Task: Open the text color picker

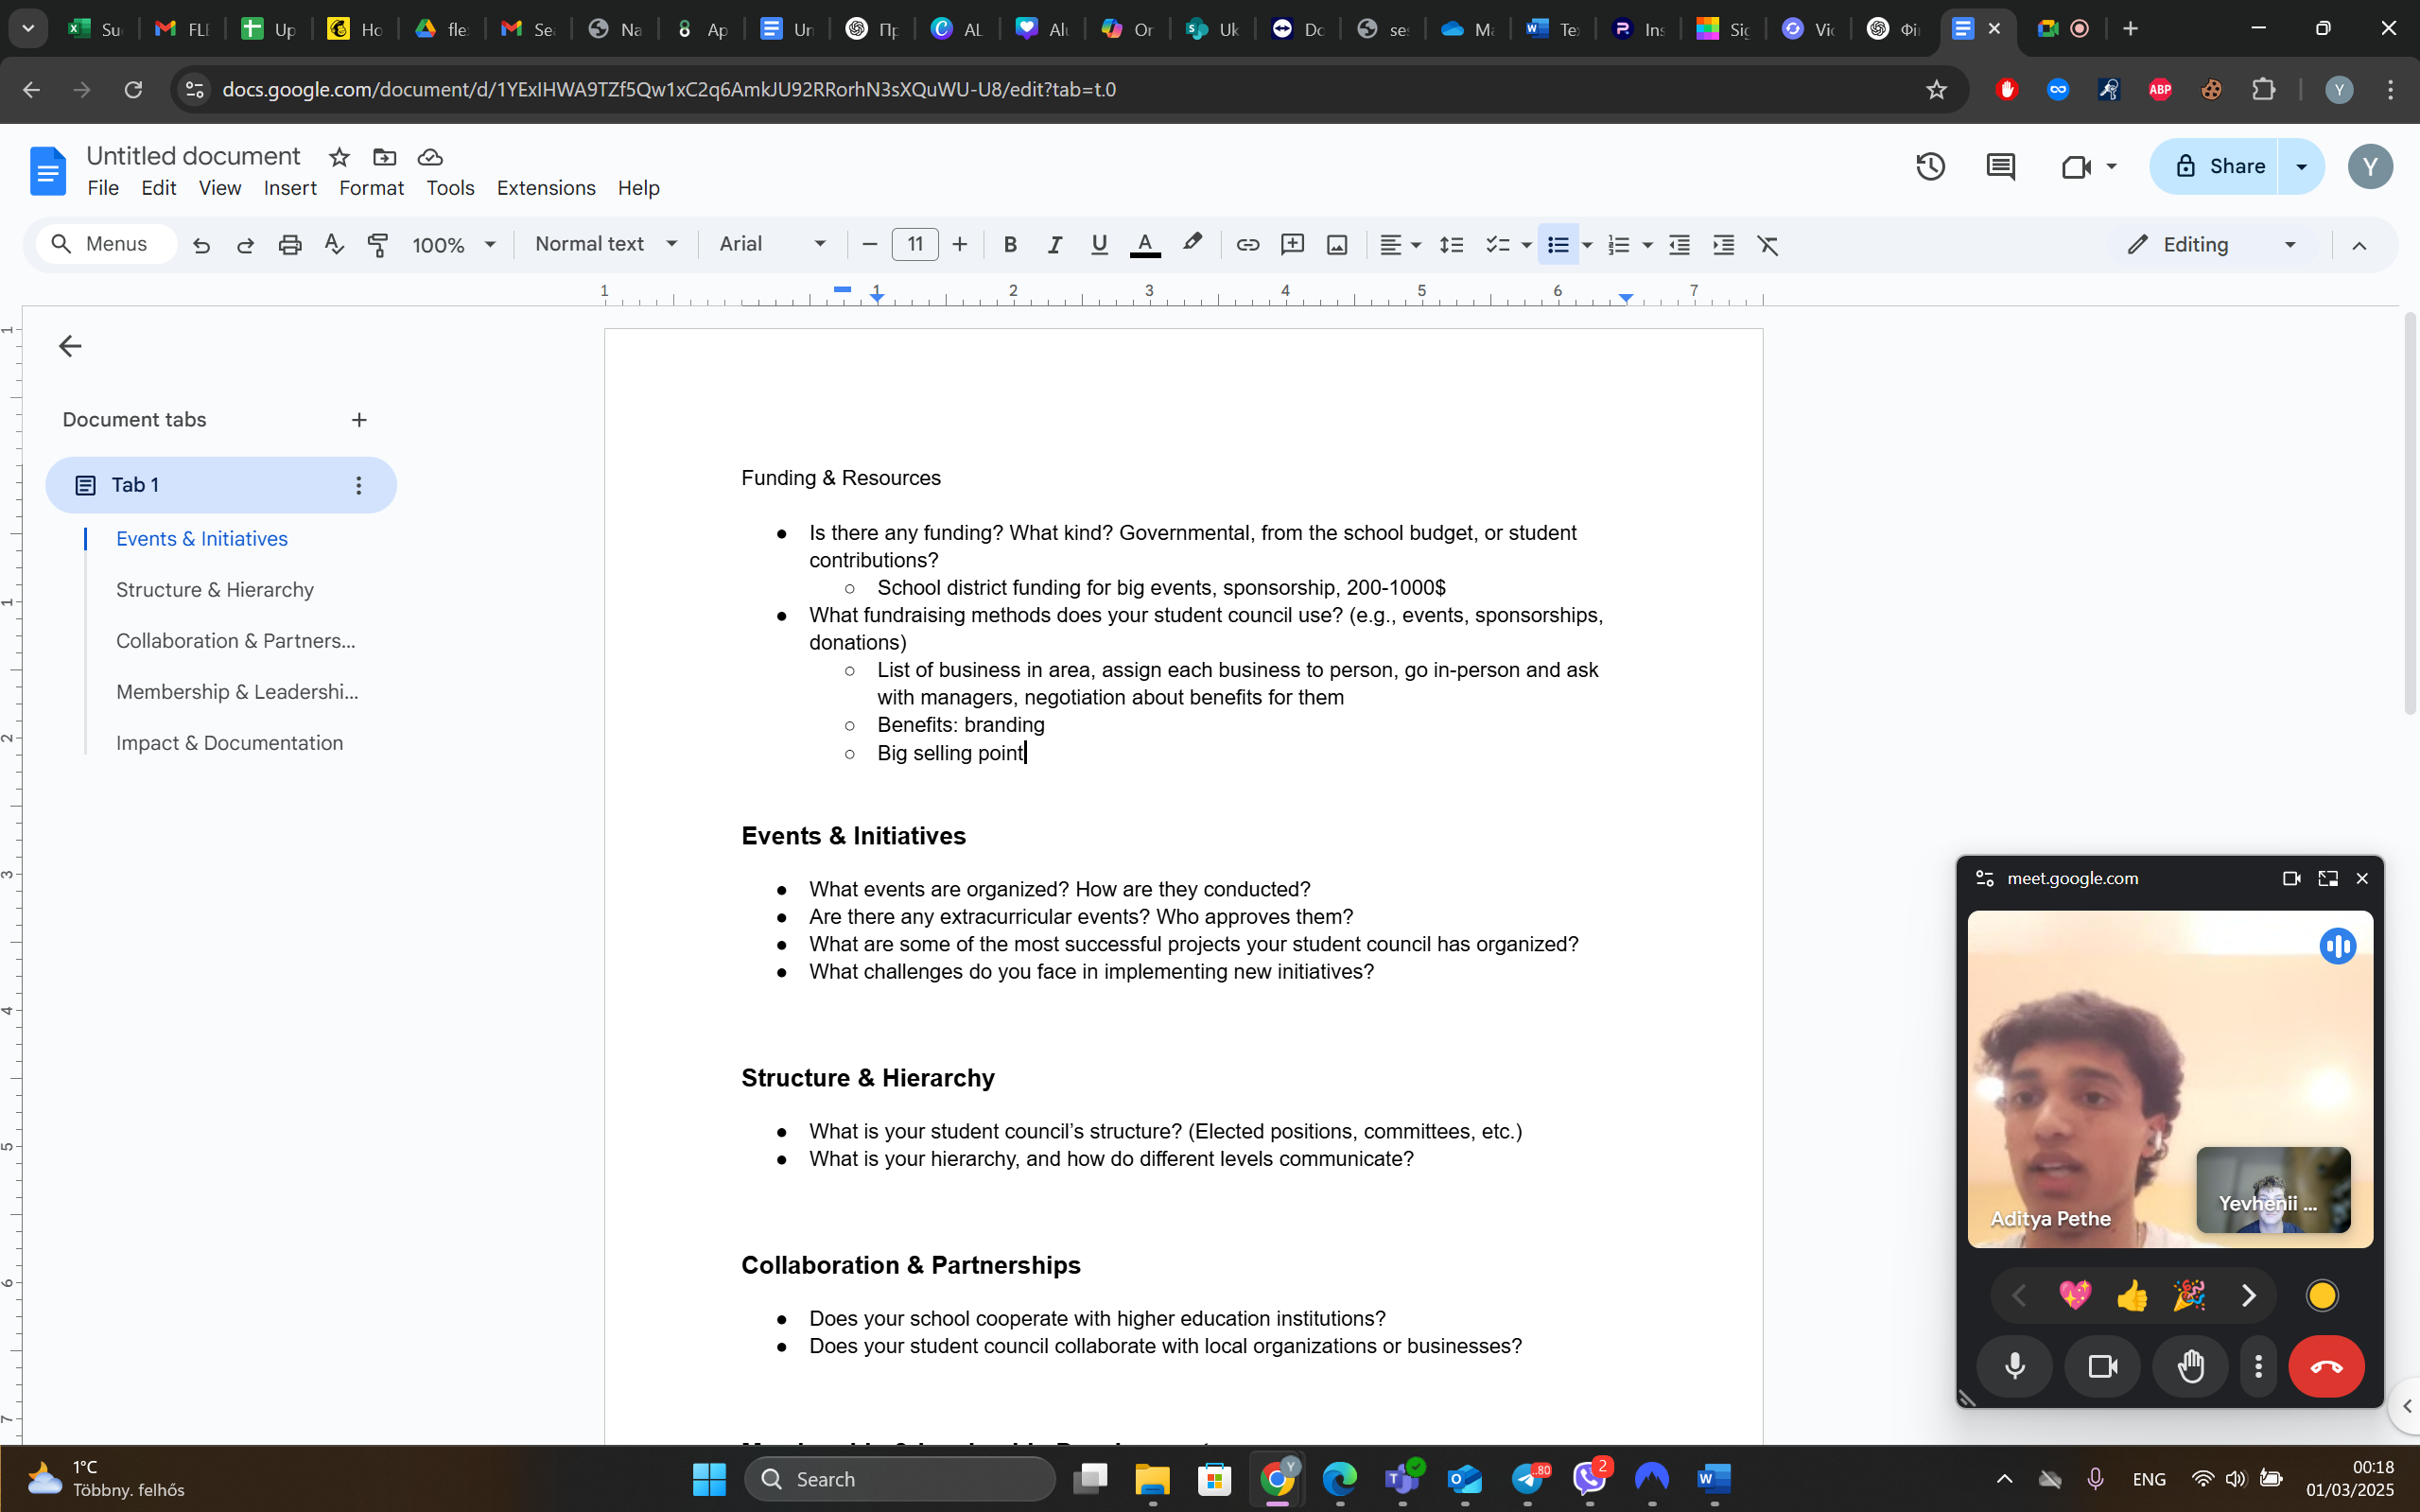Action: (1145, 245)
